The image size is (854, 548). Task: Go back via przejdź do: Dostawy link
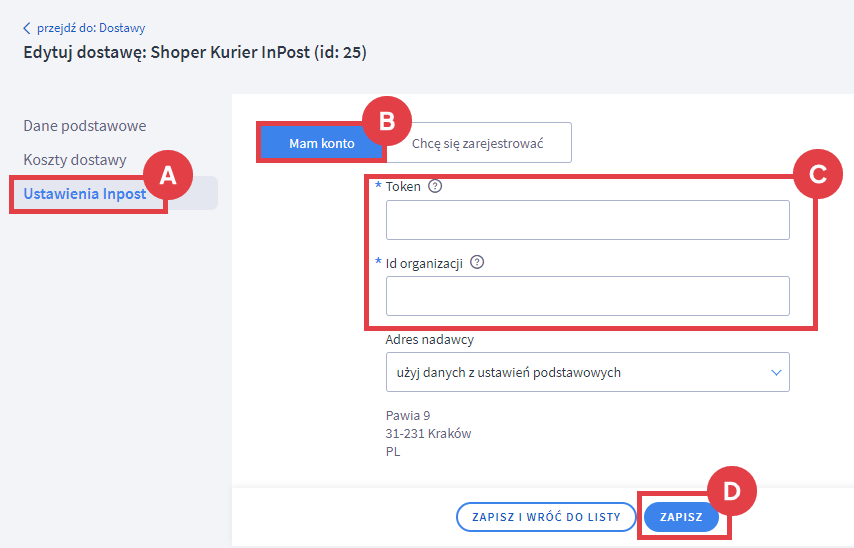(91, 28)
